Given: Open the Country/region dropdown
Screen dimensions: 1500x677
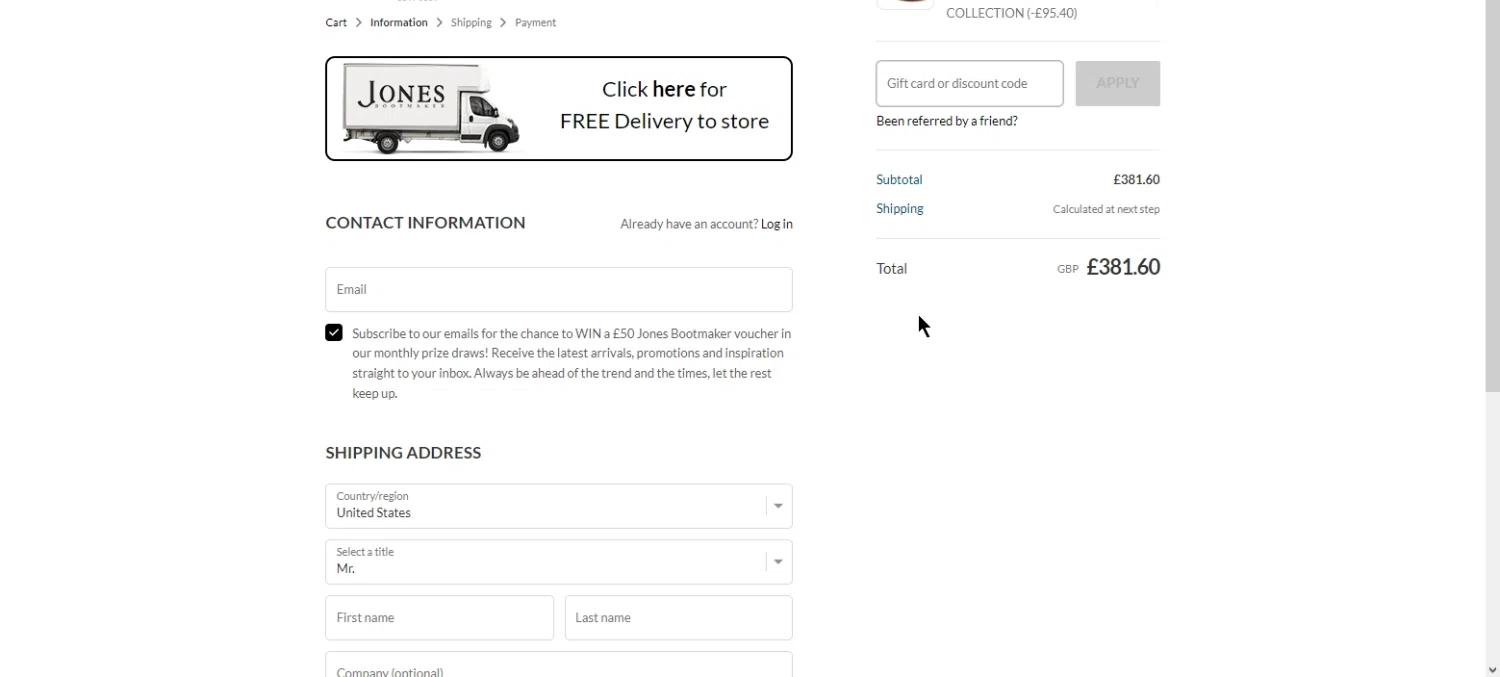Looking at the screenshot, I should pyautogui.click(x=559, y=506).
